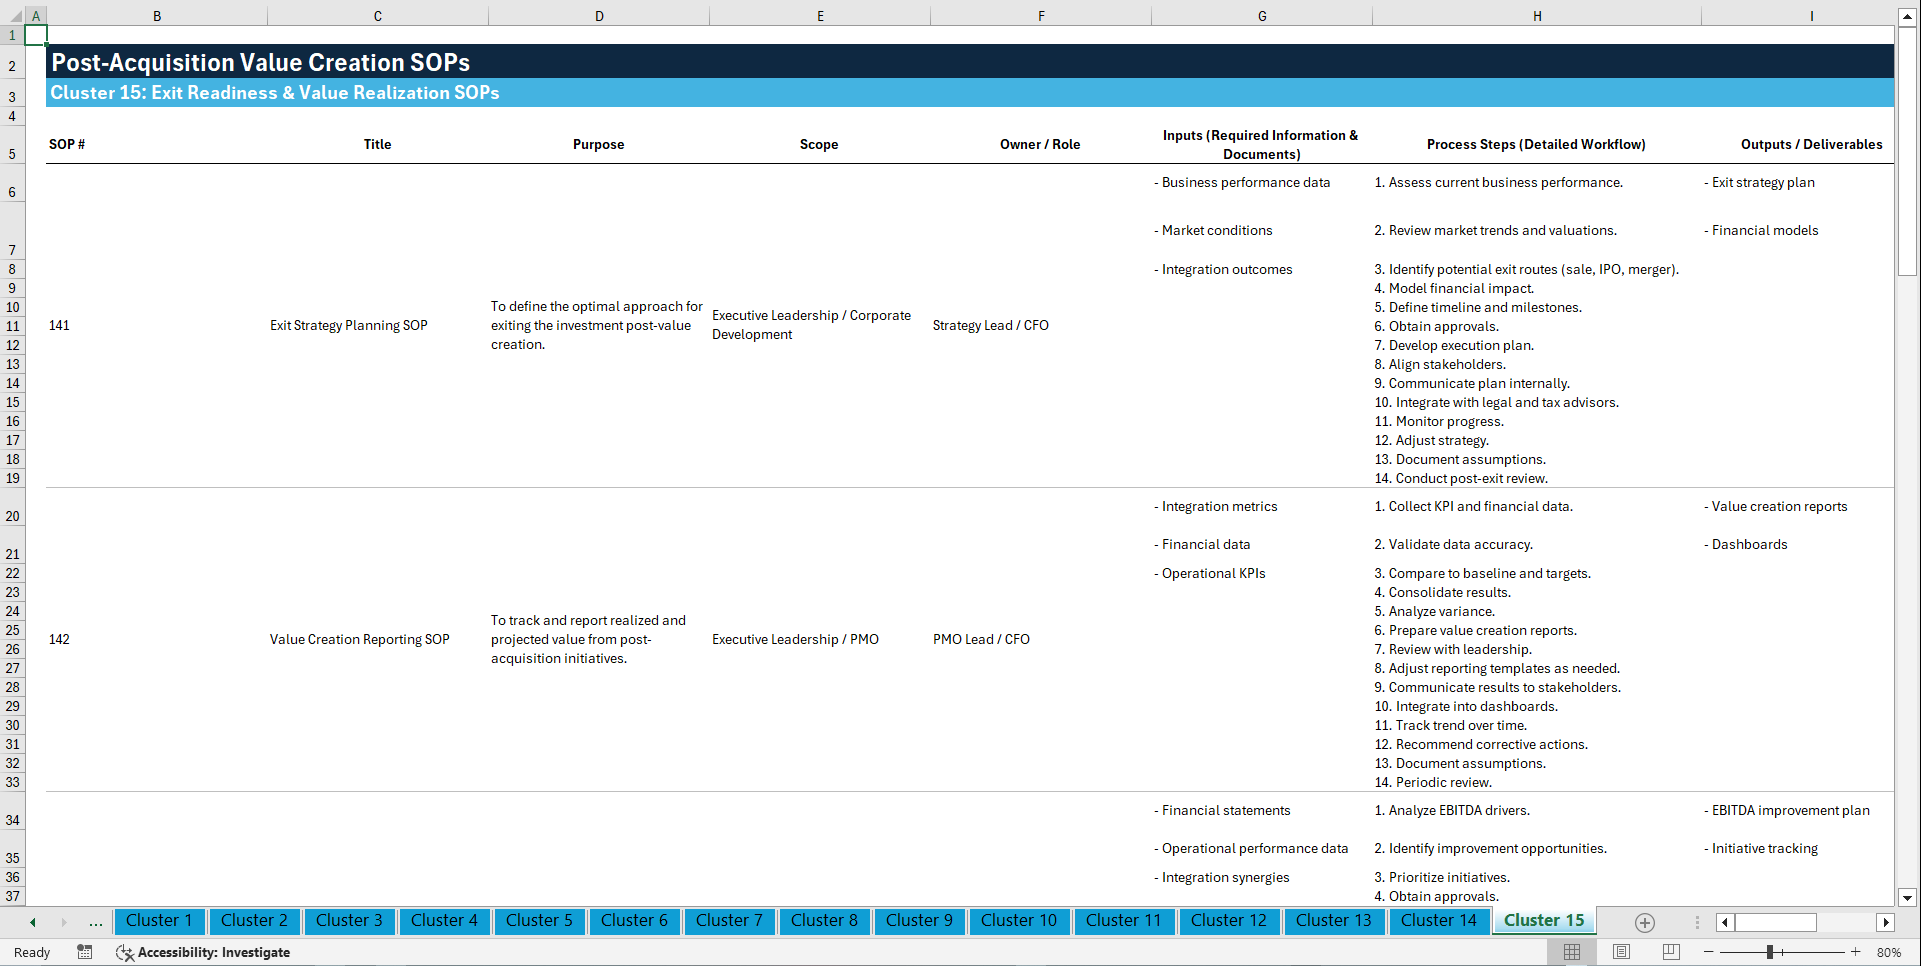Click Zoom In plus control
Screen dimensions: 1921x966
[1856, 952]
